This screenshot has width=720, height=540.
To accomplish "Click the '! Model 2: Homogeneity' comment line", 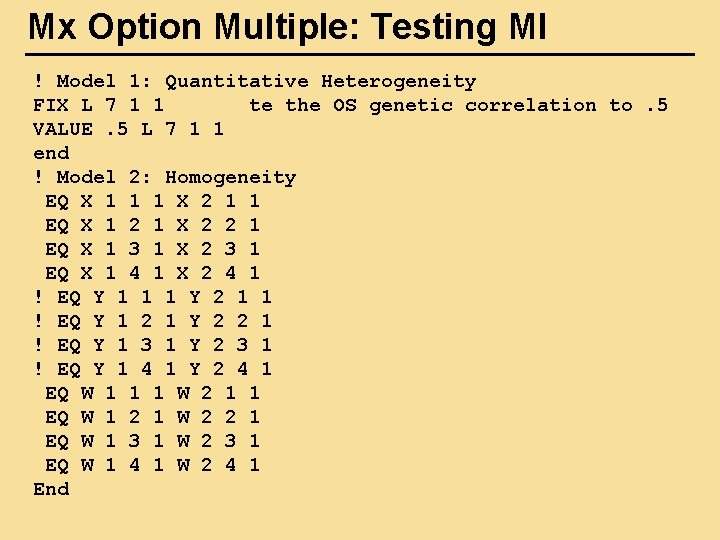I will [164, 177].
